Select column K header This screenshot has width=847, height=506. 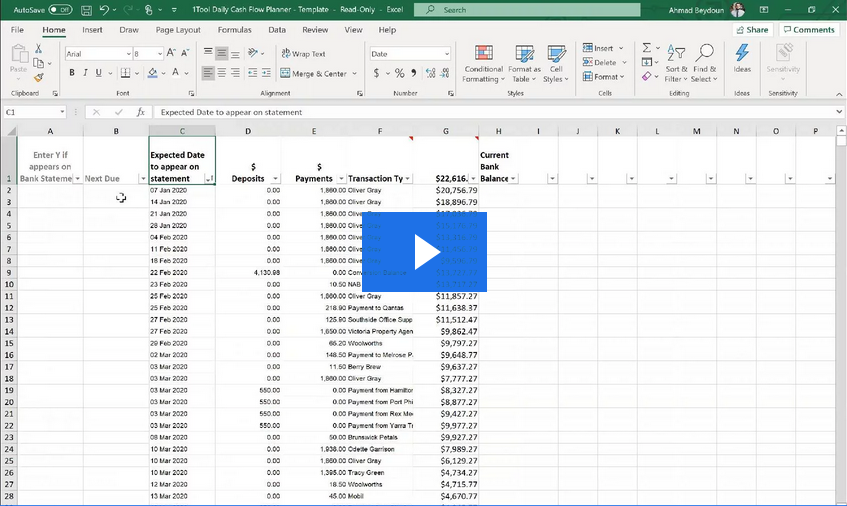(x=617, y=131)
